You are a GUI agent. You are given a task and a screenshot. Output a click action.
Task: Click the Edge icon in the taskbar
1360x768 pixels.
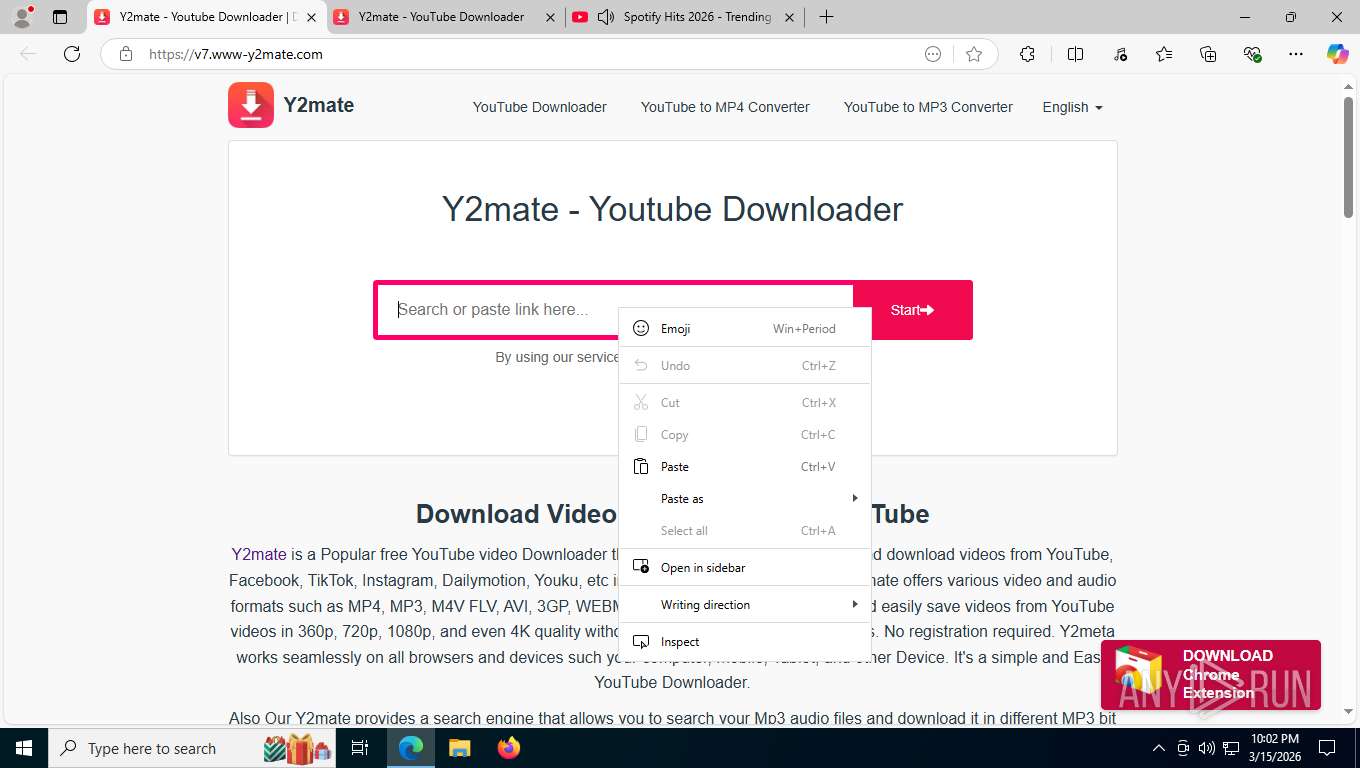click(x=411, y=748)
